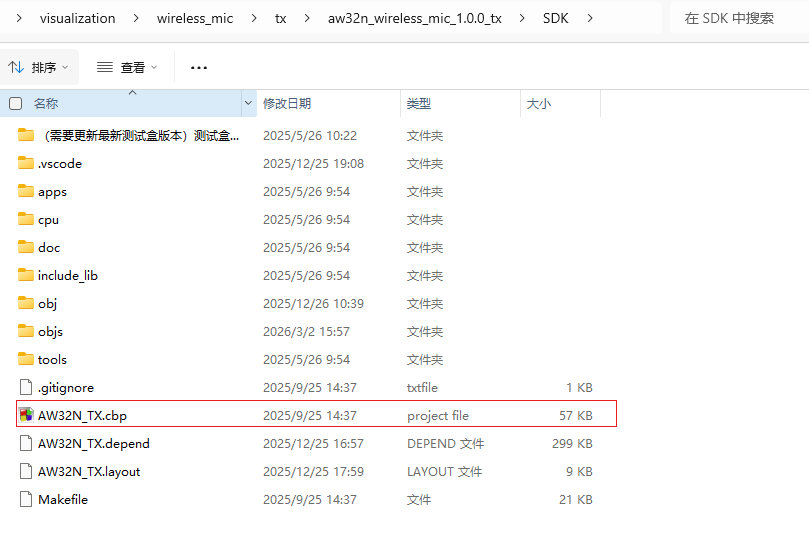The height and width of the screenshot is (548, 809).
Task: Click the AW32N_TX.depend file icon
Action: tap(26, 443)
